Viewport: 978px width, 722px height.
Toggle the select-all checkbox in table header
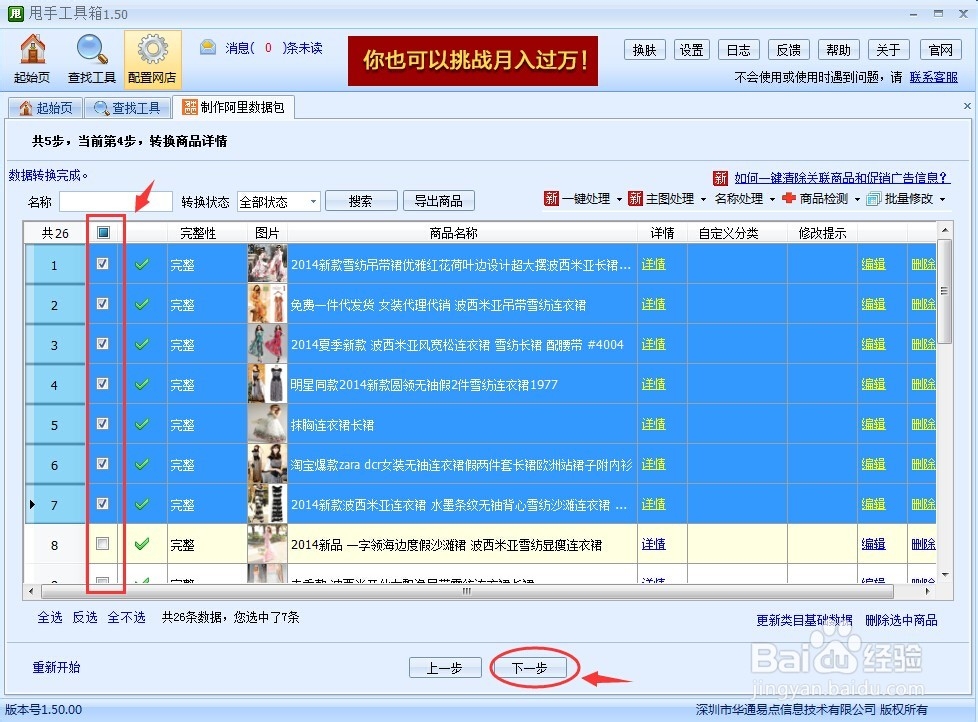pos(104,232)
